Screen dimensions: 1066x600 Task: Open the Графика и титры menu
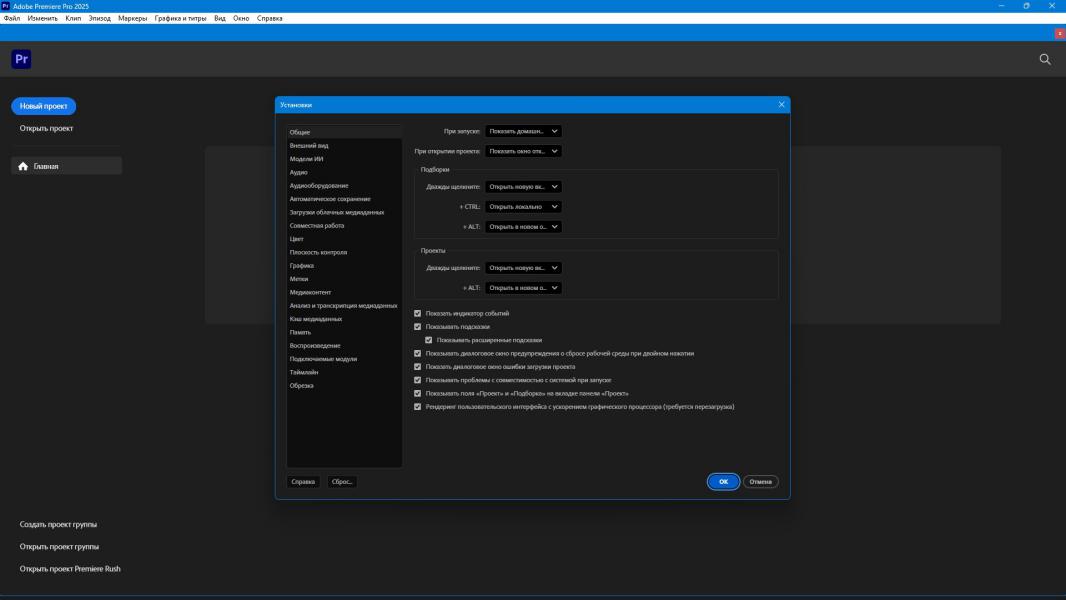(x=180, y=18)
